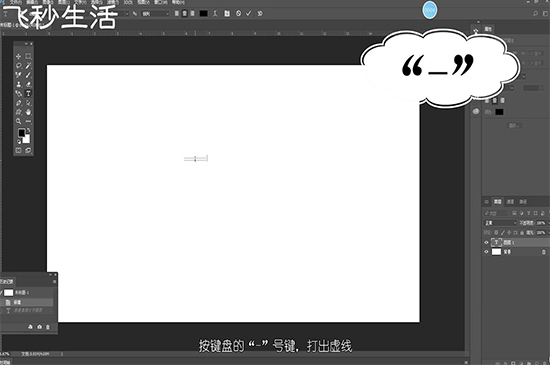This screenshot has width=550, height=365.
Task: Reset default foreground and background colors
Action: 19,142
